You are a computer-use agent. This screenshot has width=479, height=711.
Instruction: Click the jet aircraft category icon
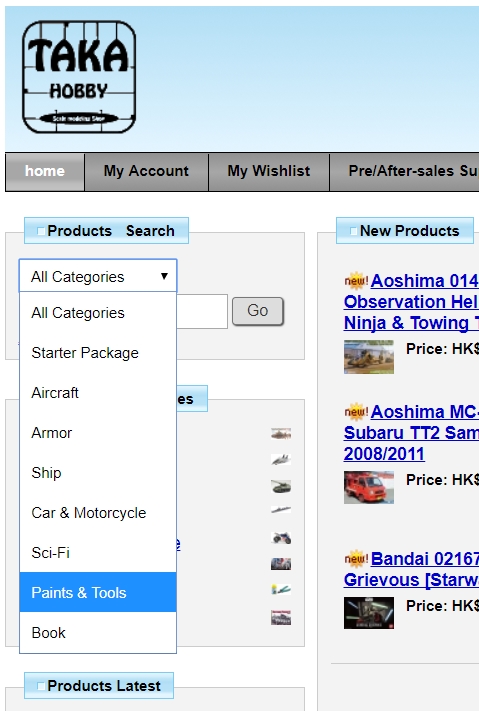point(281,460)
